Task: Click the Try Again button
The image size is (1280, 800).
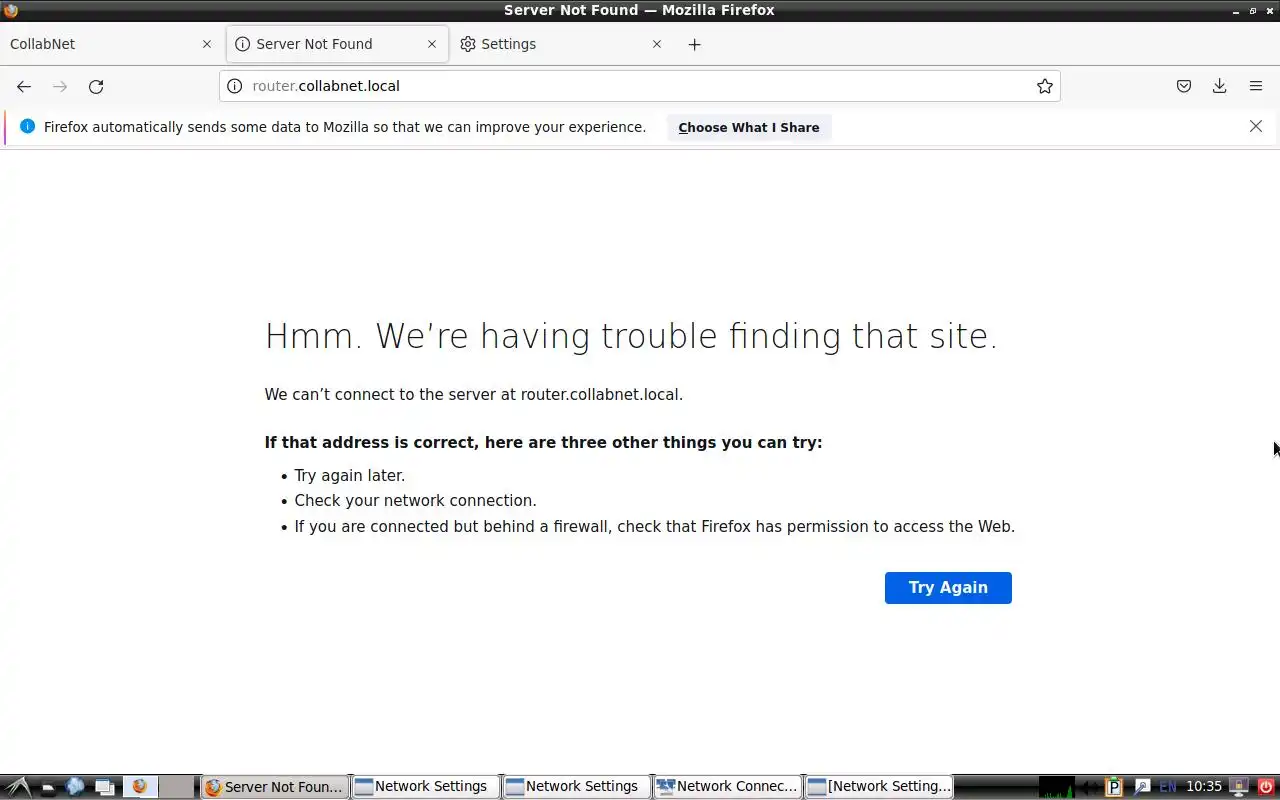Action: (948, 587)
